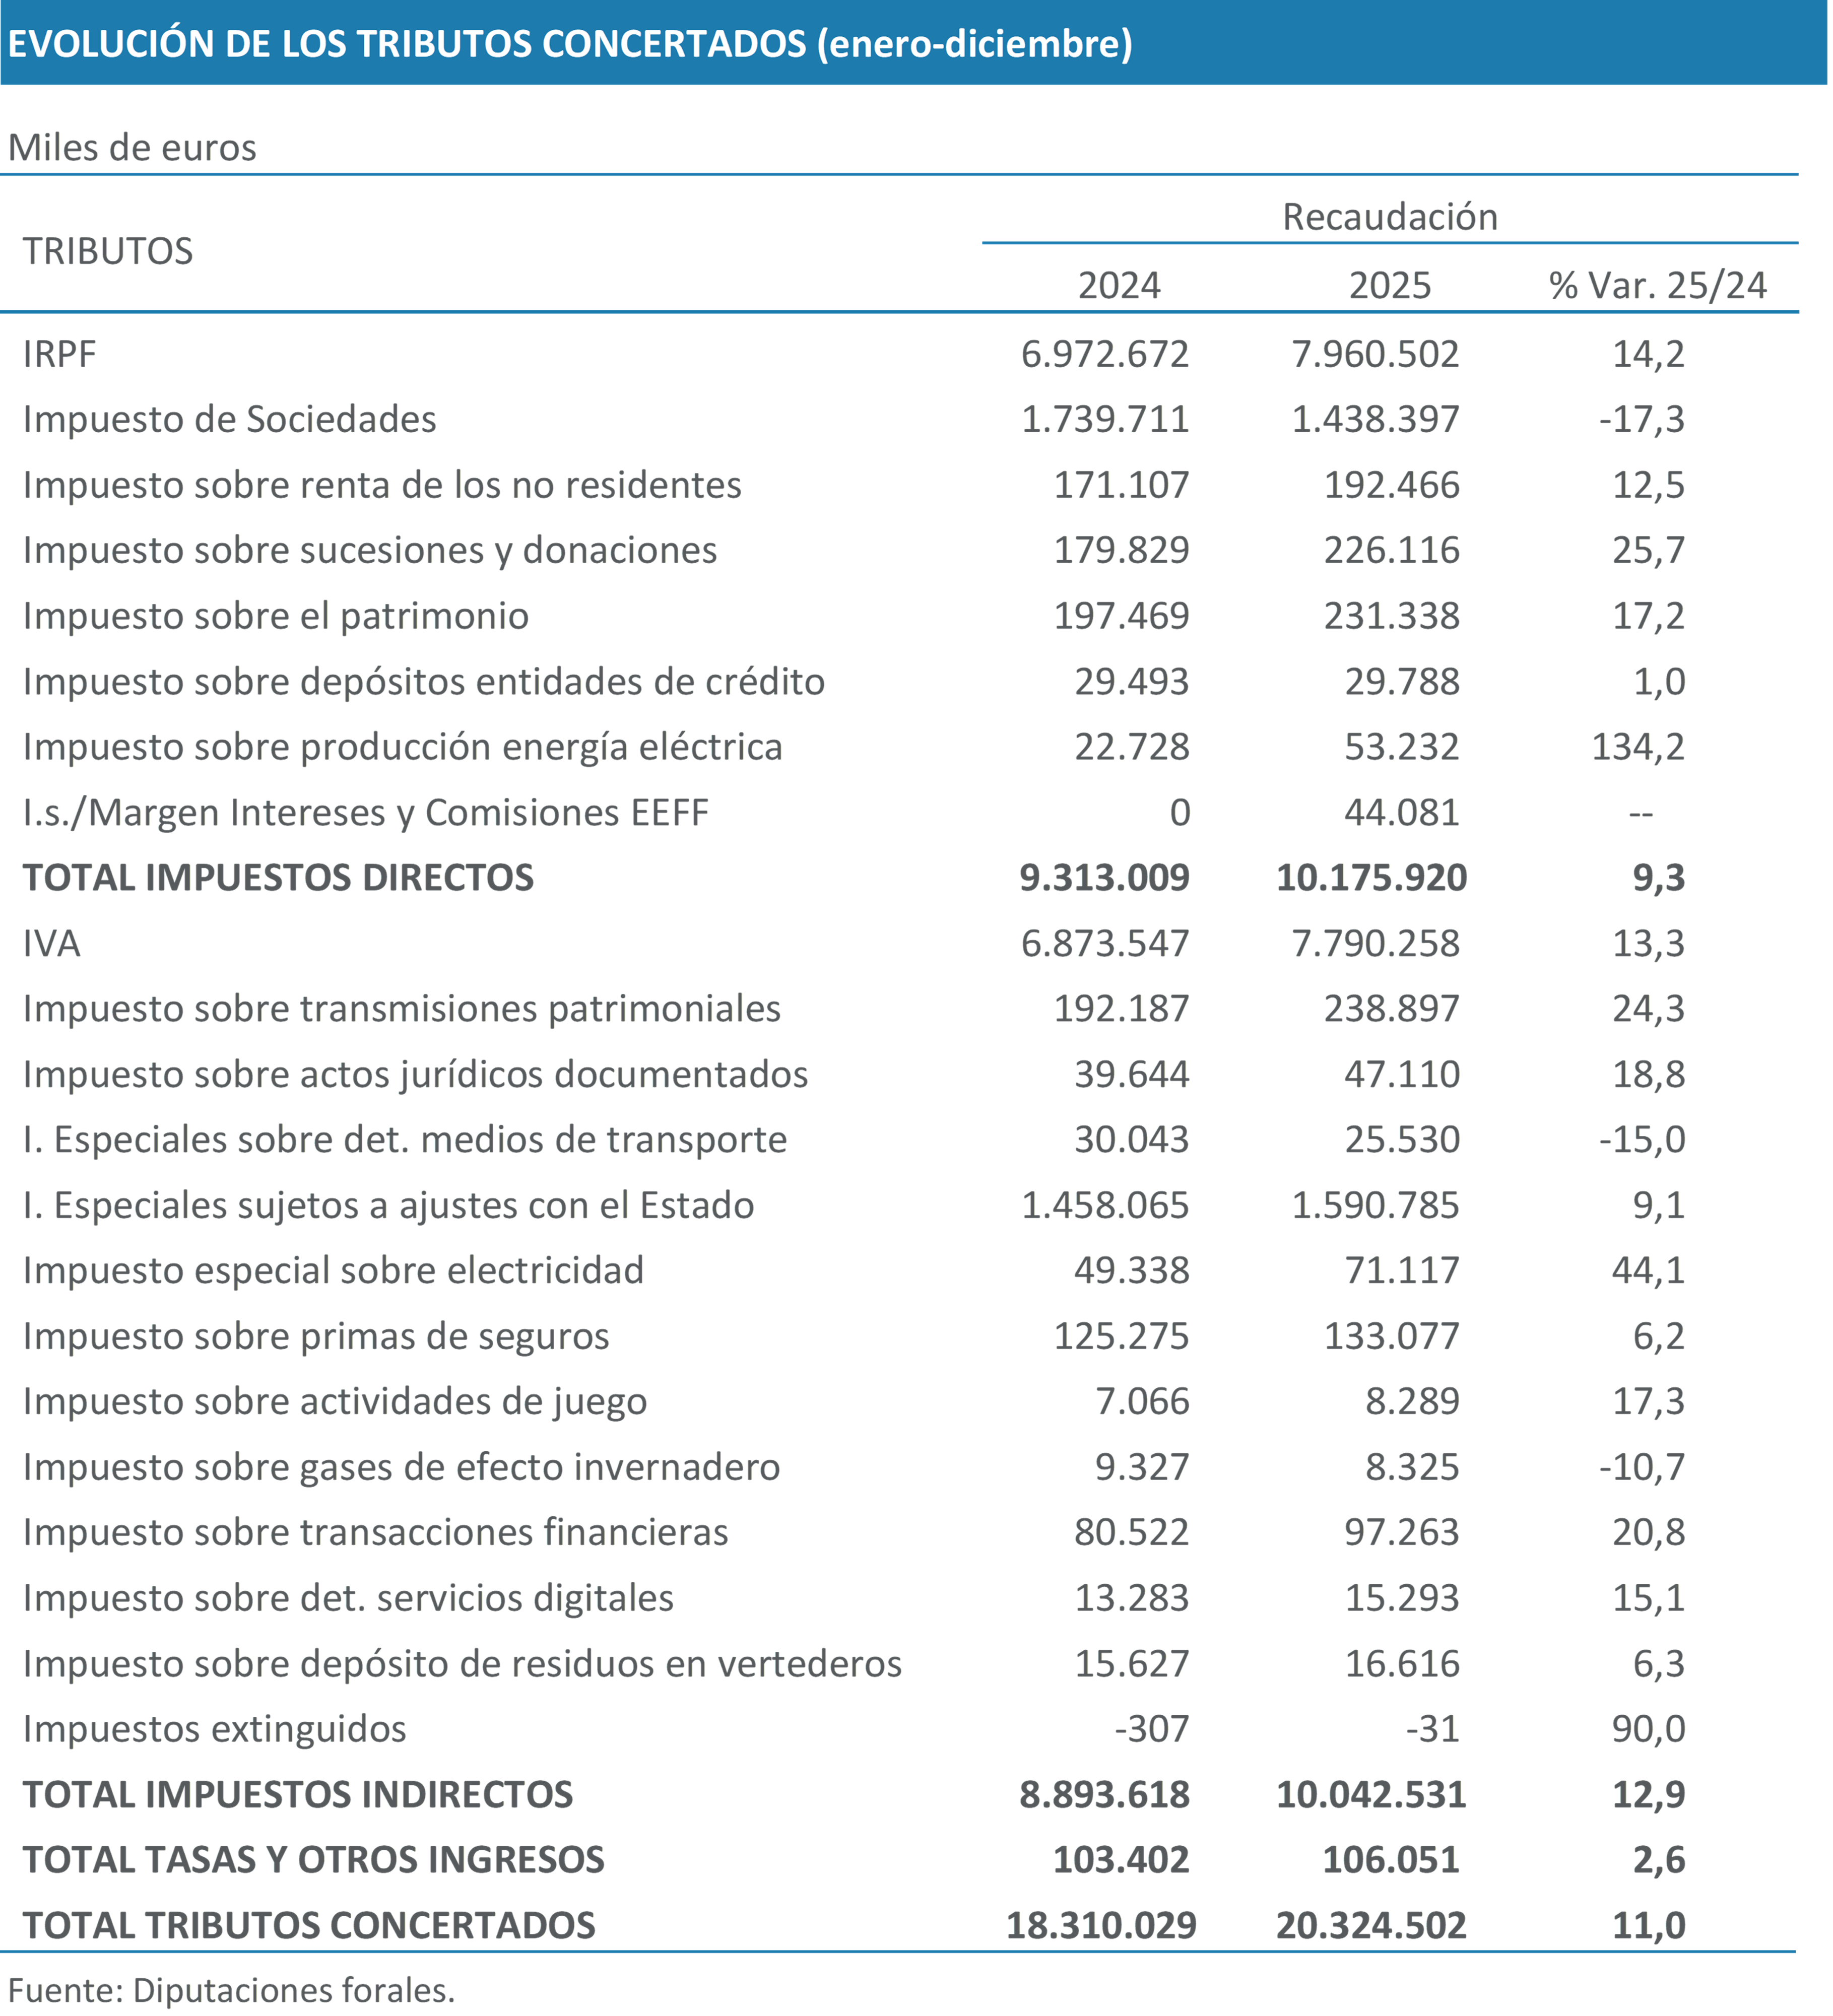Click the 'Fuente: Diputaciones forales' footnote
The image size is (1833, 2016).
pyautogui.click(x=231, y=1990)
